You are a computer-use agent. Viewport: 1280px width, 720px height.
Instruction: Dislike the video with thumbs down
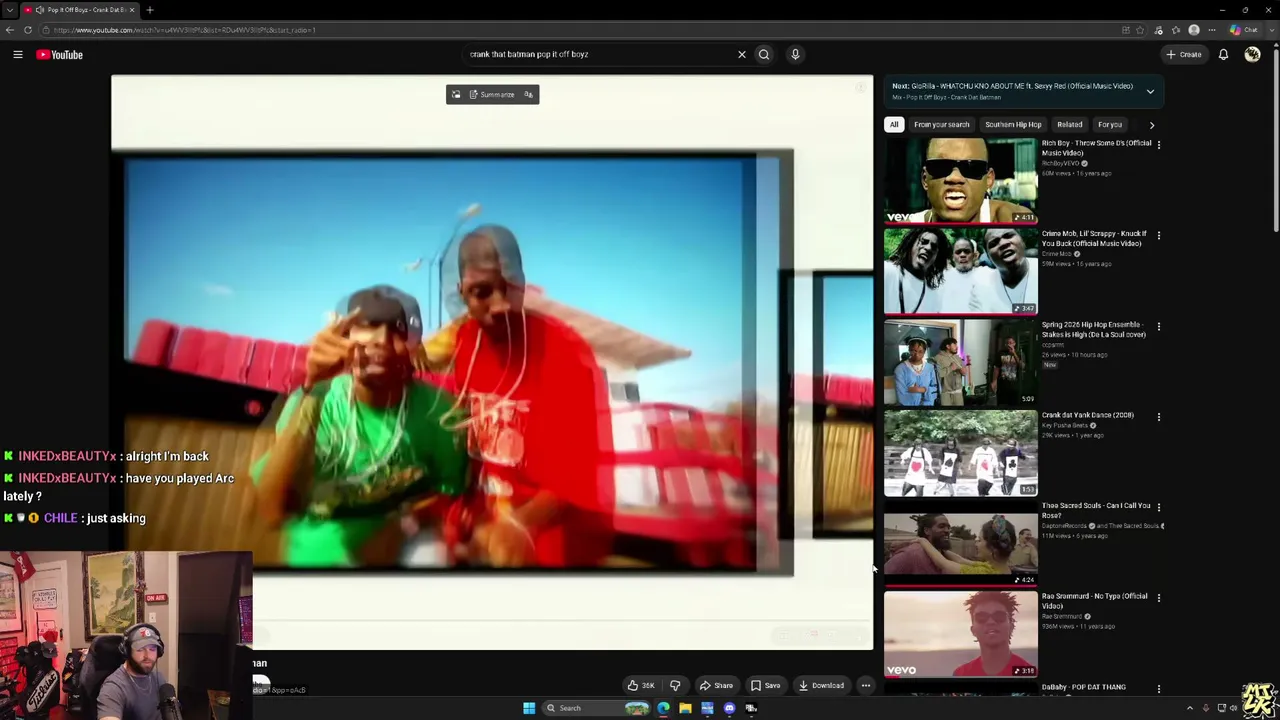[x=675, y=685]
